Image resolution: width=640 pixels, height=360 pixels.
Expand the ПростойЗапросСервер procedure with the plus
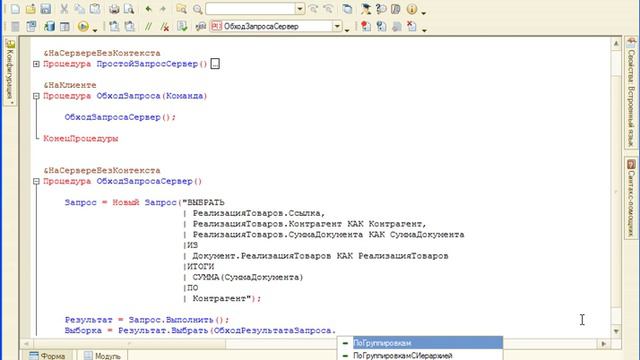[x=36, y=64]
